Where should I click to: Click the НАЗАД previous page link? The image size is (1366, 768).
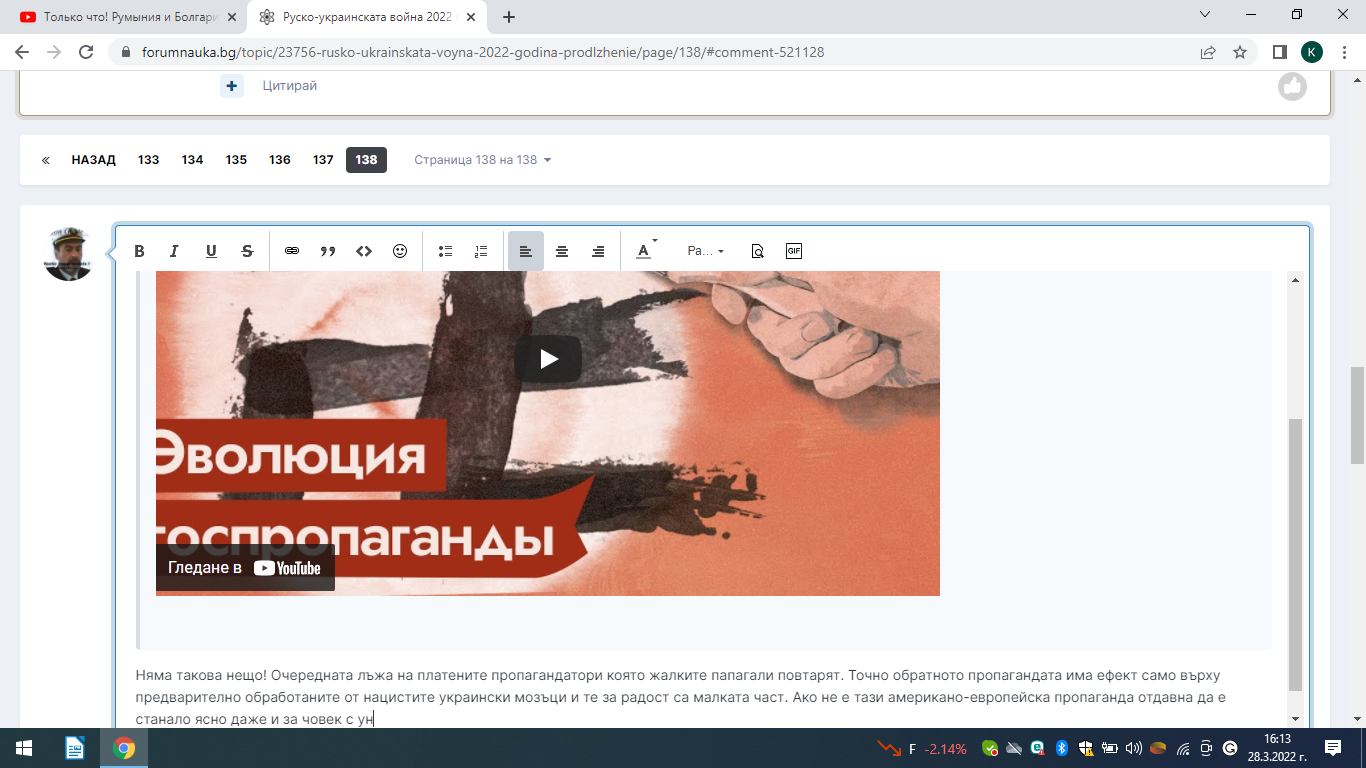93,160
